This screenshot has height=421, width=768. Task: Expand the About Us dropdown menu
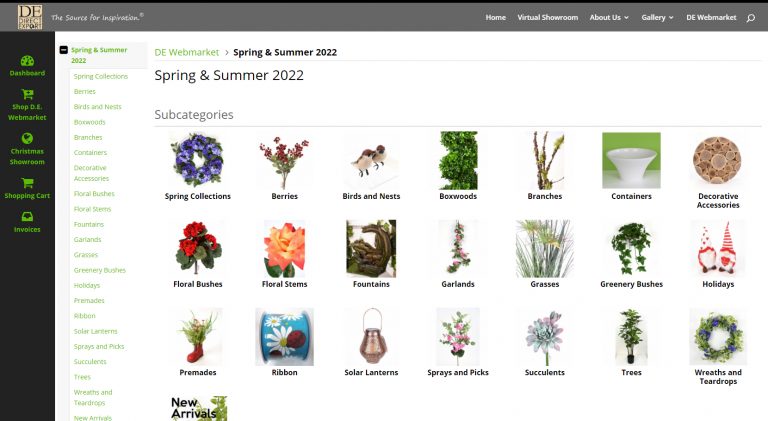[609, 17]
